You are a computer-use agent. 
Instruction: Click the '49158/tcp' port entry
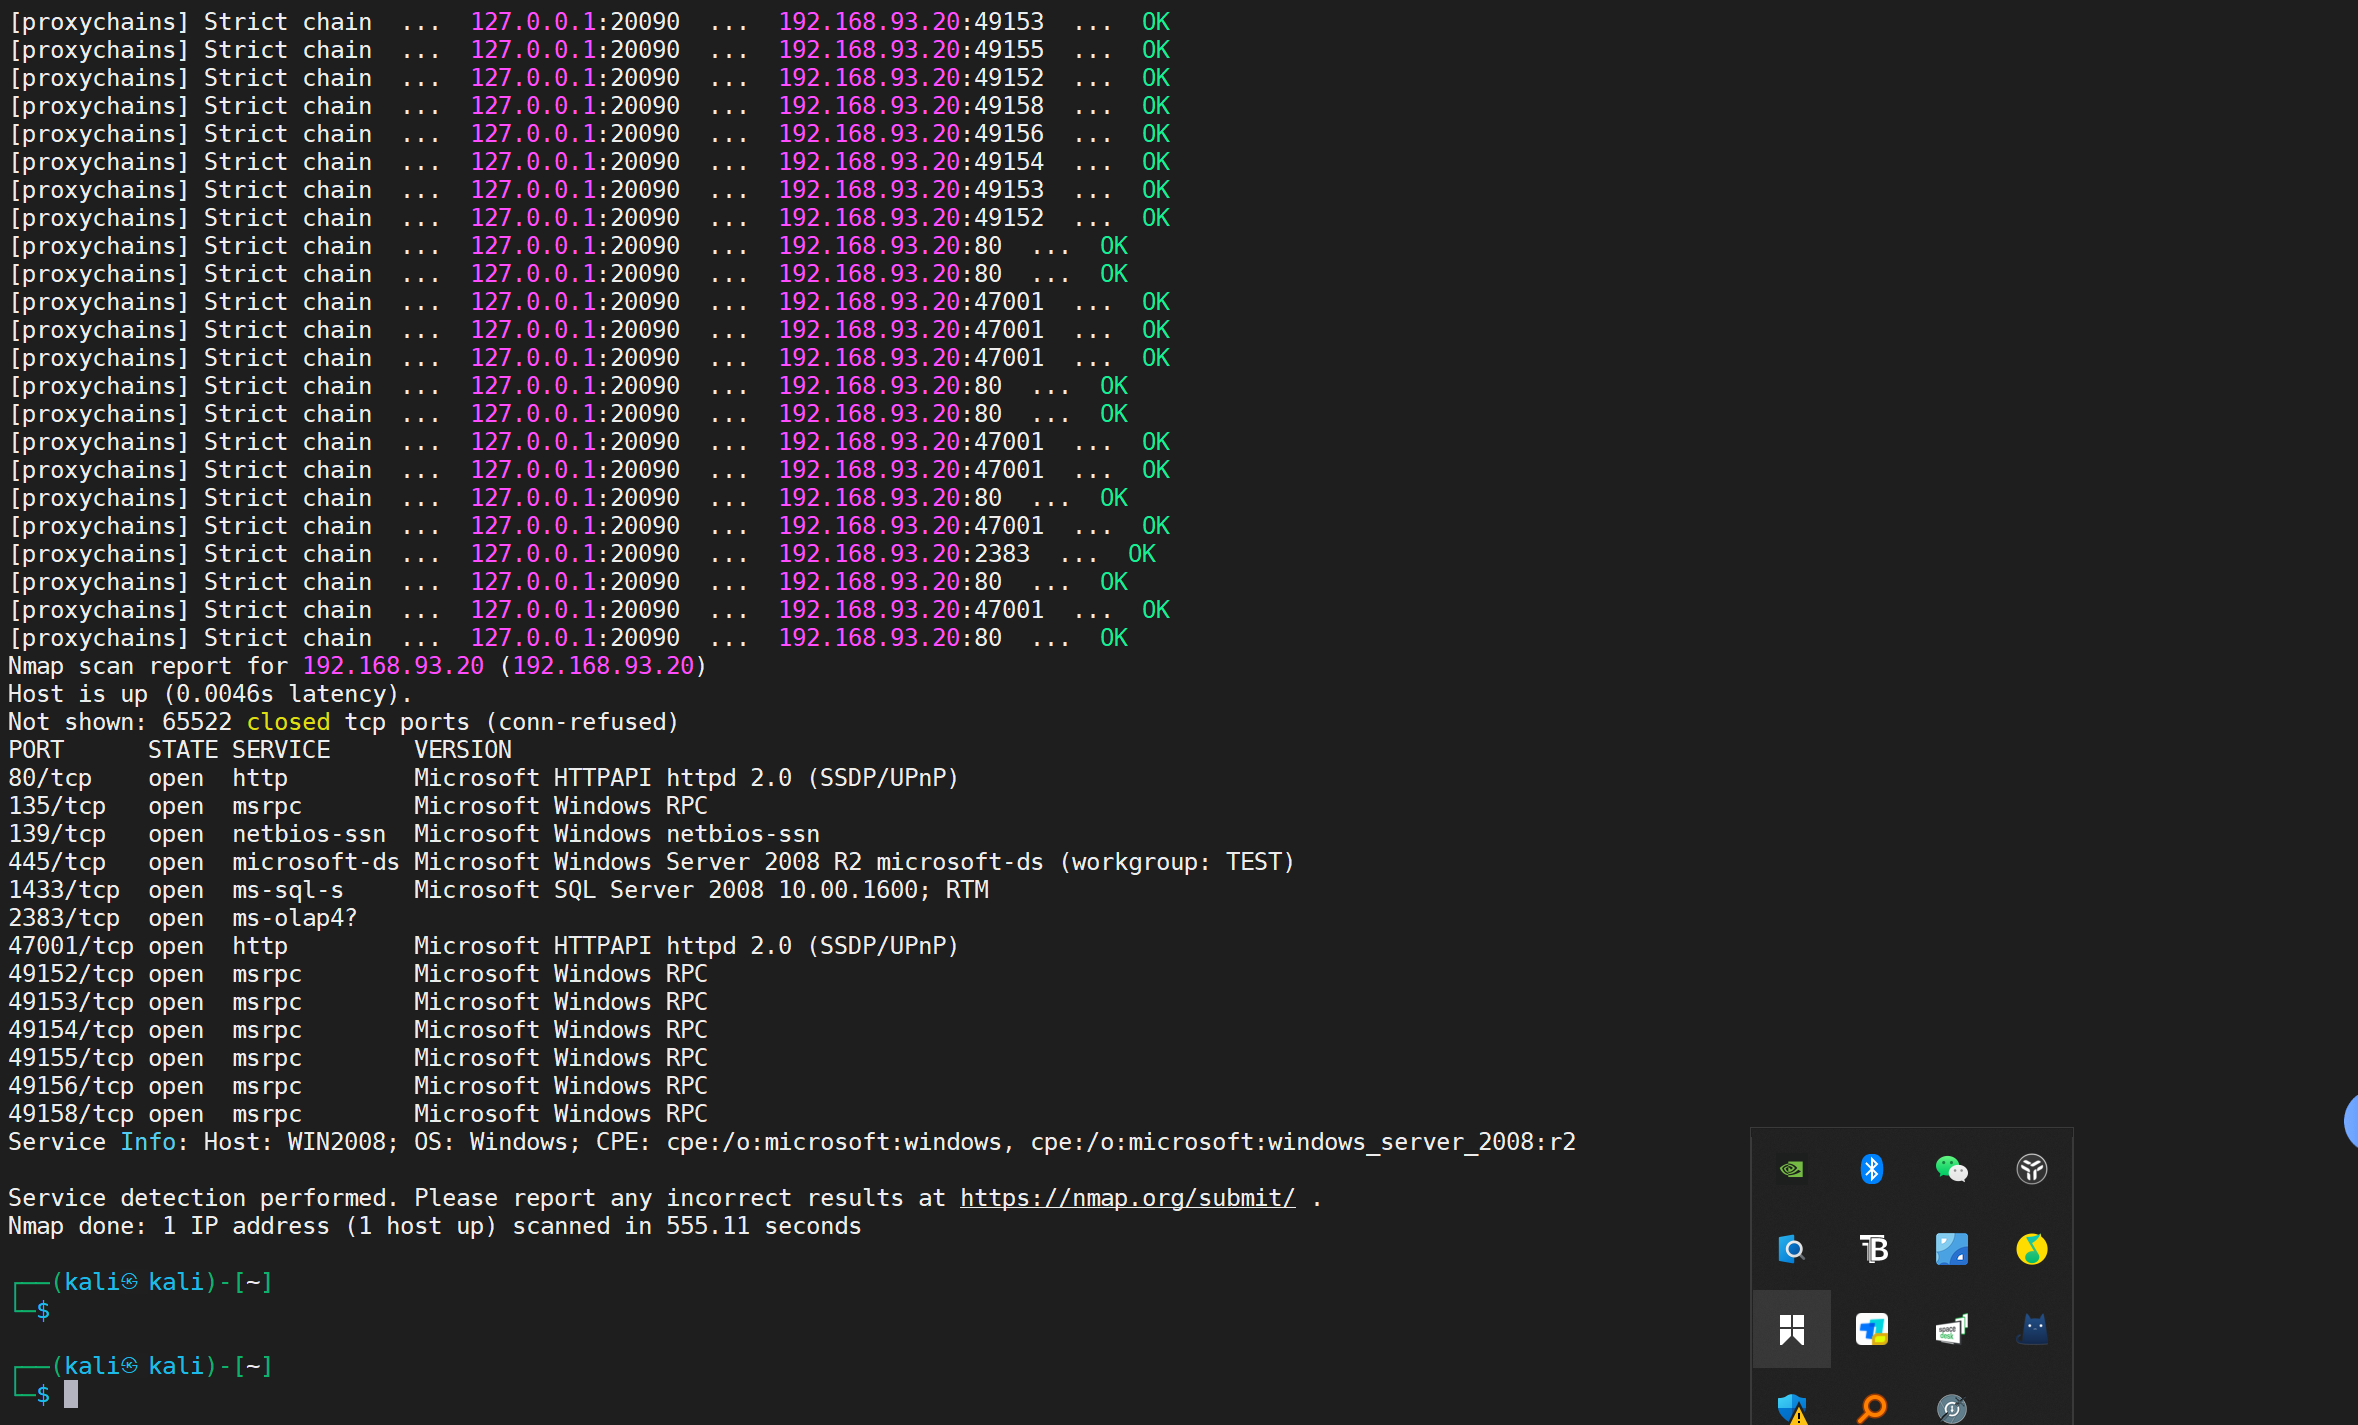(x=71, y=1114)
